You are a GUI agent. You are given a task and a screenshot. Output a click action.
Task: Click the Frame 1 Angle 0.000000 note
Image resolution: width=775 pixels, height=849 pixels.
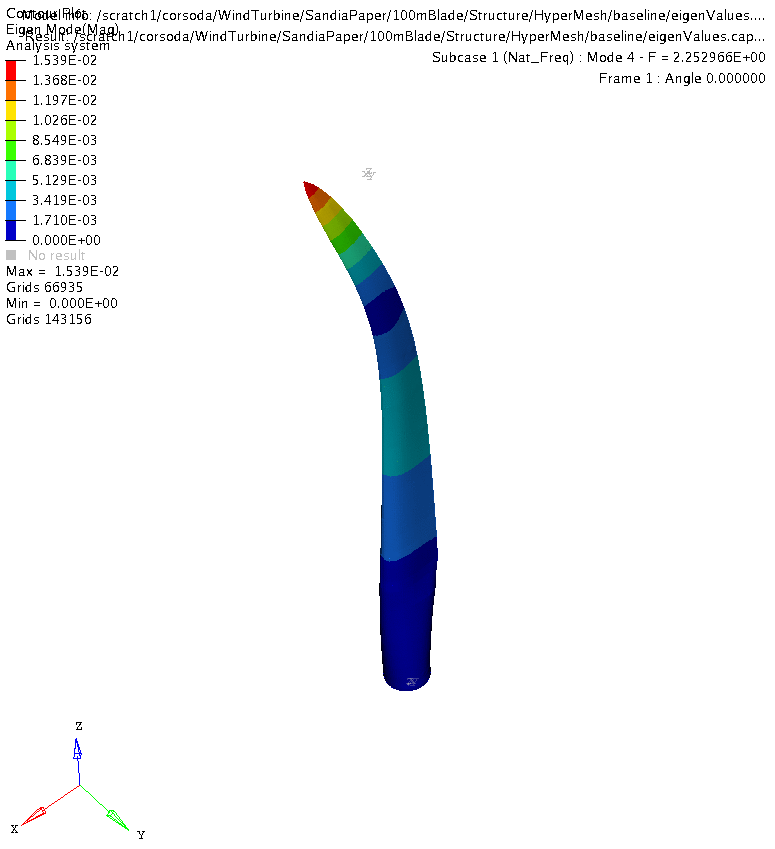682,79
